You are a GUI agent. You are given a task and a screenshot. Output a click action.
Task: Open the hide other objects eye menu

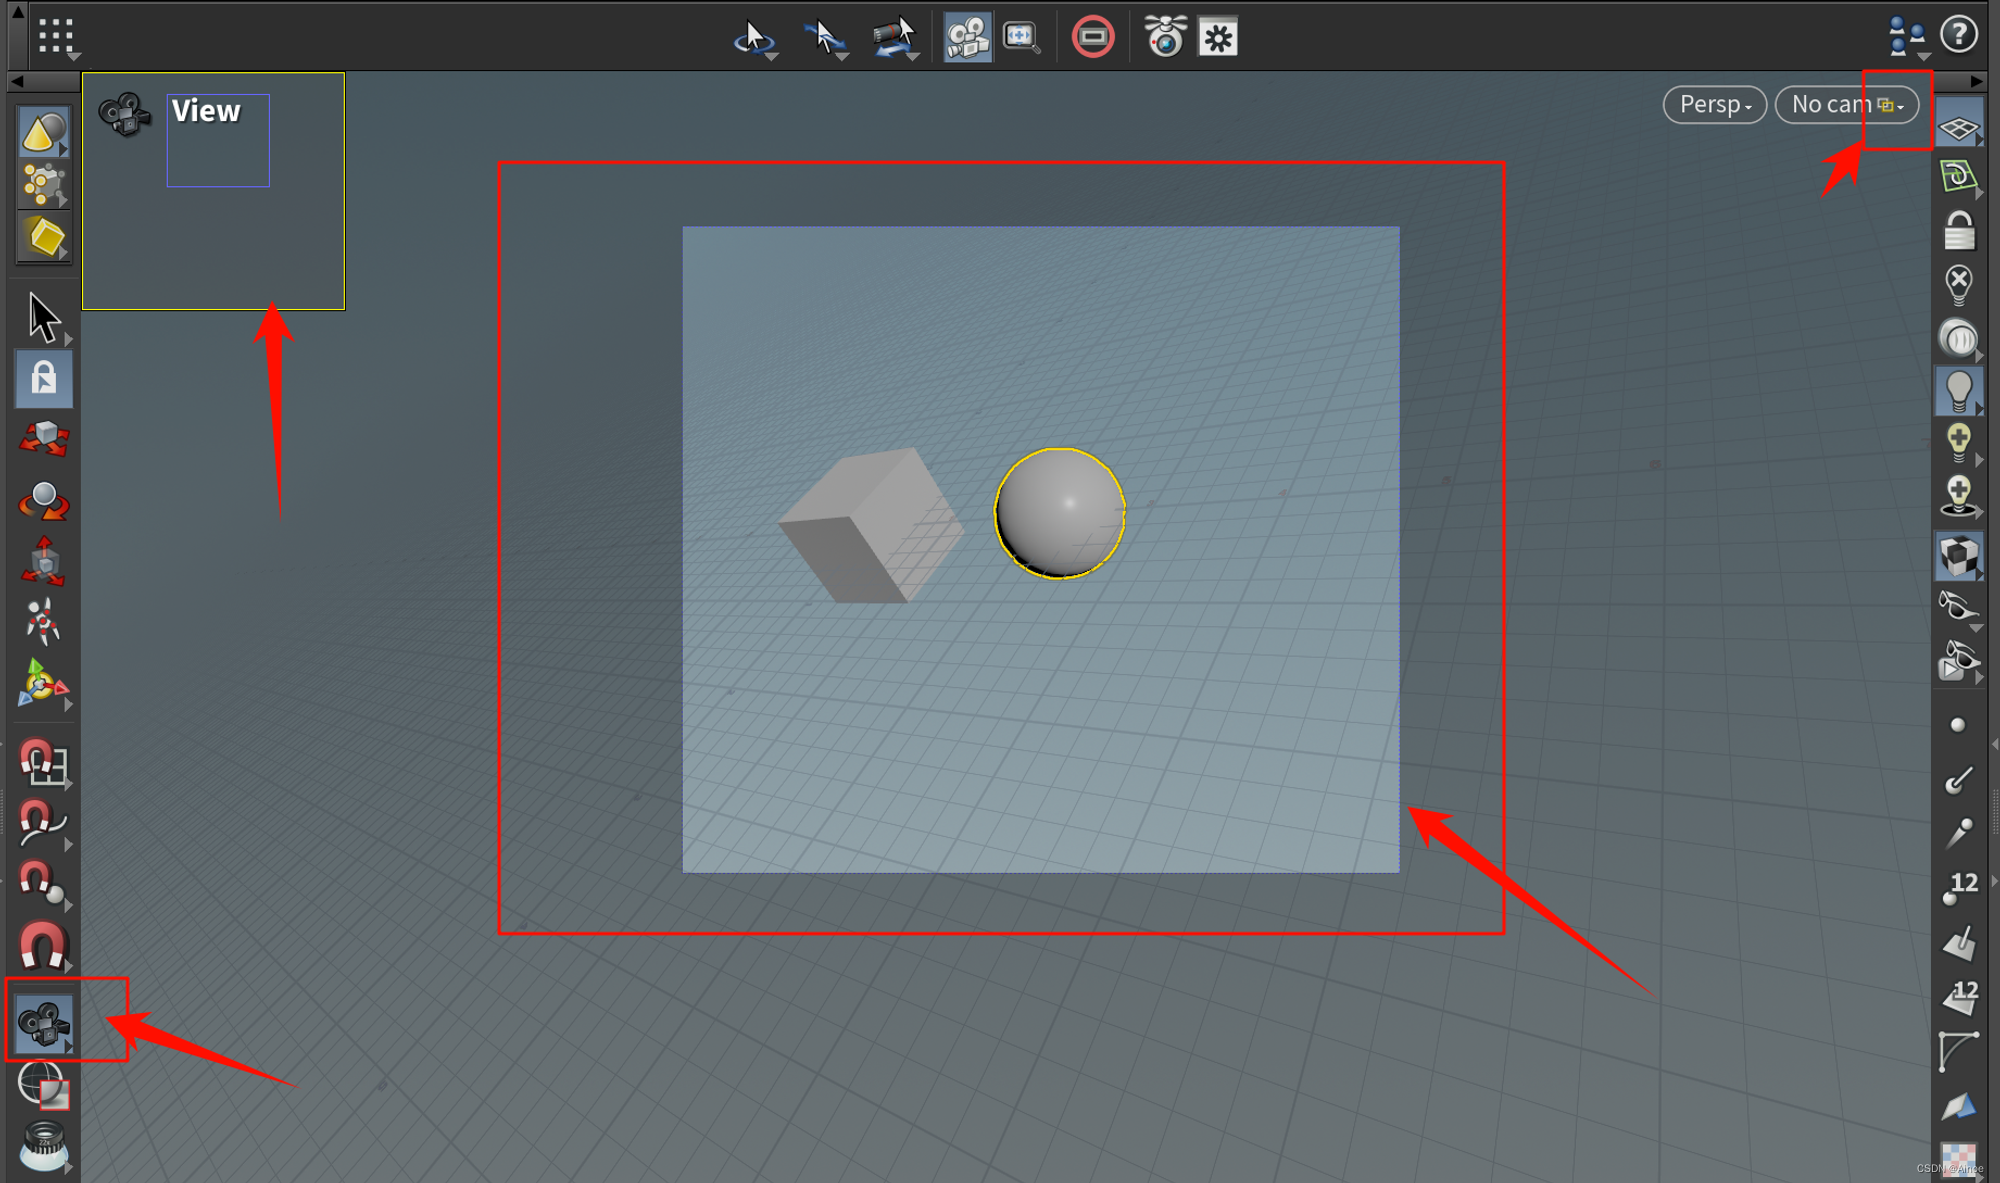tap(1958, 607)
